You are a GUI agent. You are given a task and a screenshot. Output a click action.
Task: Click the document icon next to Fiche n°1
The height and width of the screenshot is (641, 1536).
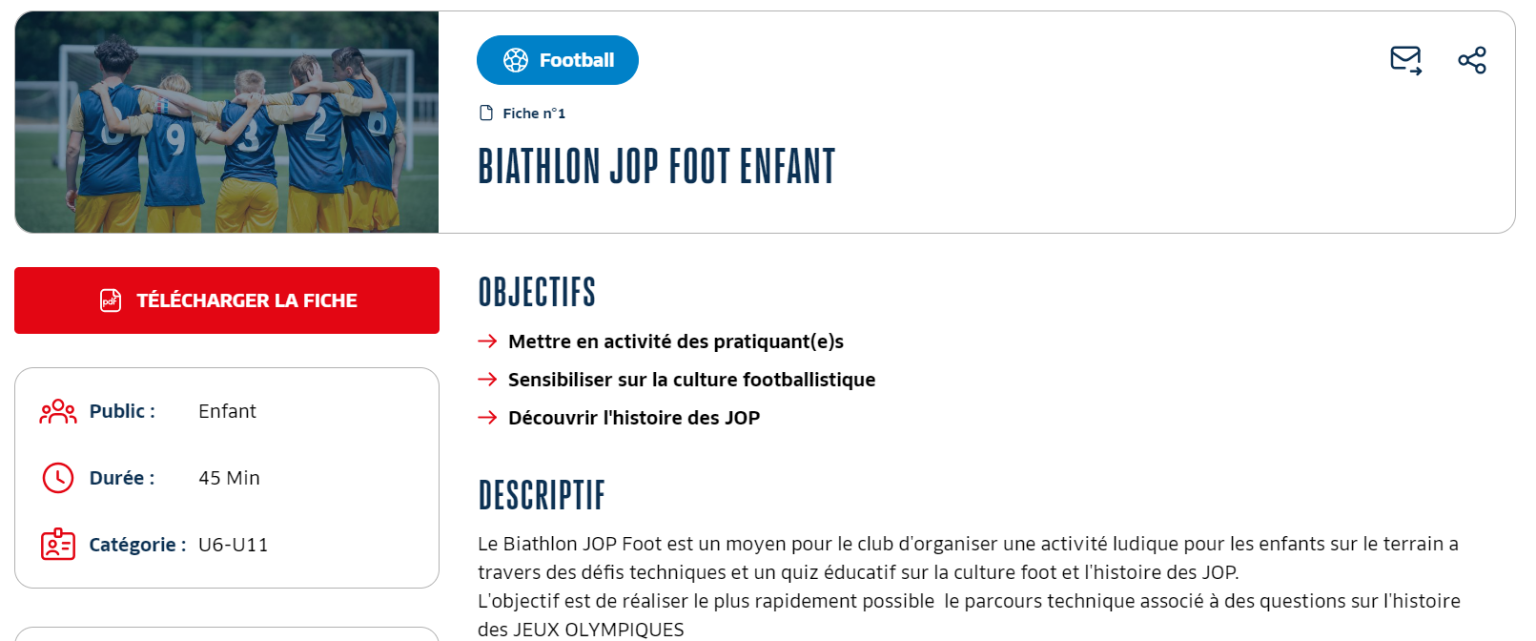484,113
